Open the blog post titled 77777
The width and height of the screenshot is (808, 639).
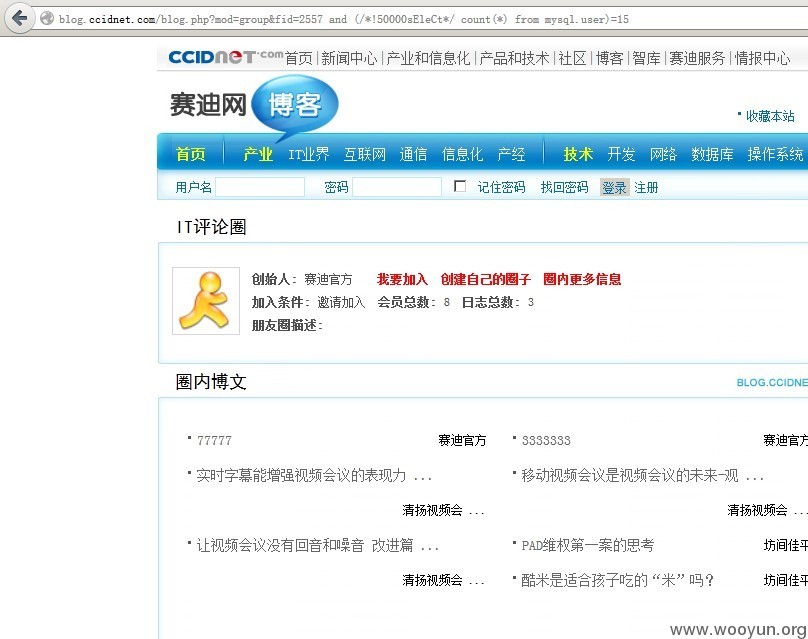pyautogui.click(x=214, y=441)
